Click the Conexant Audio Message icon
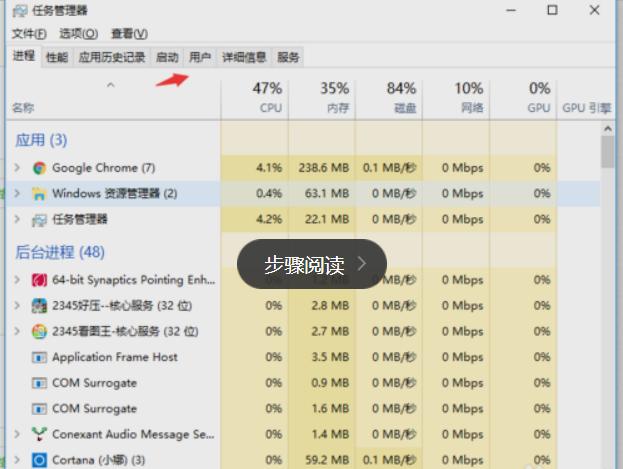This screenshot has height=469, width=623. pos(39,434)
